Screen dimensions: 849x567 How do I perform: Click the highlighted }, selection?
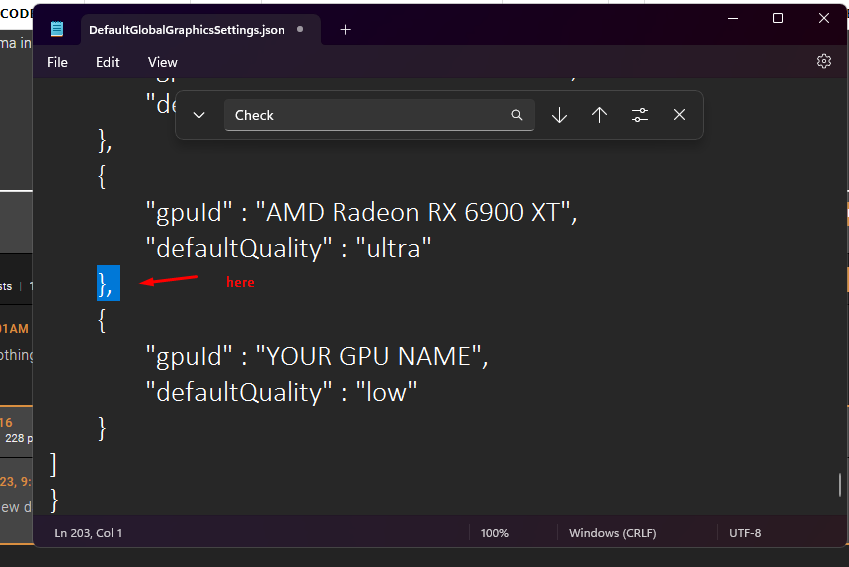click(x=108, y=283)
